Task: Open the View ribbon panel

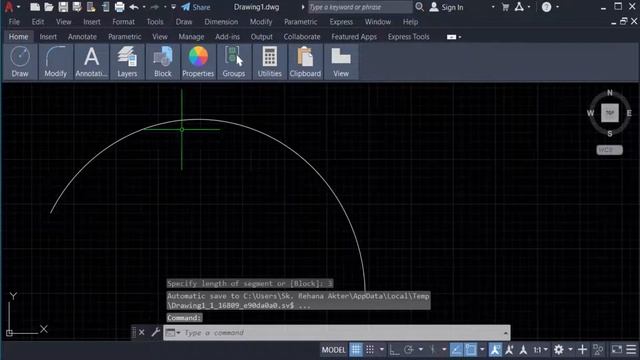Action: [x=341, y=62]
